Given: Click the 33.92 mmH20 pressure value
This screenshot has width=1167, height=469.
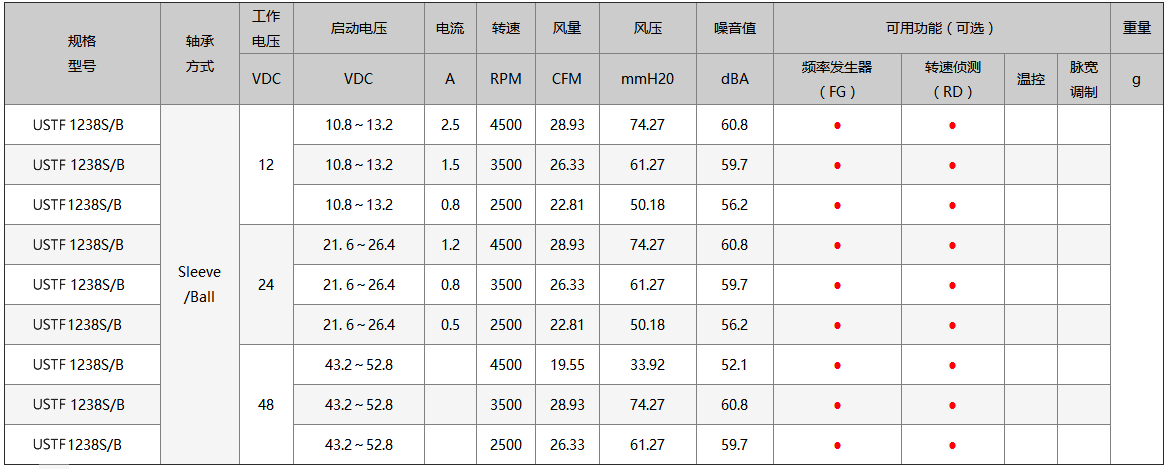Looking at the screenshot, I should (648, 365).
